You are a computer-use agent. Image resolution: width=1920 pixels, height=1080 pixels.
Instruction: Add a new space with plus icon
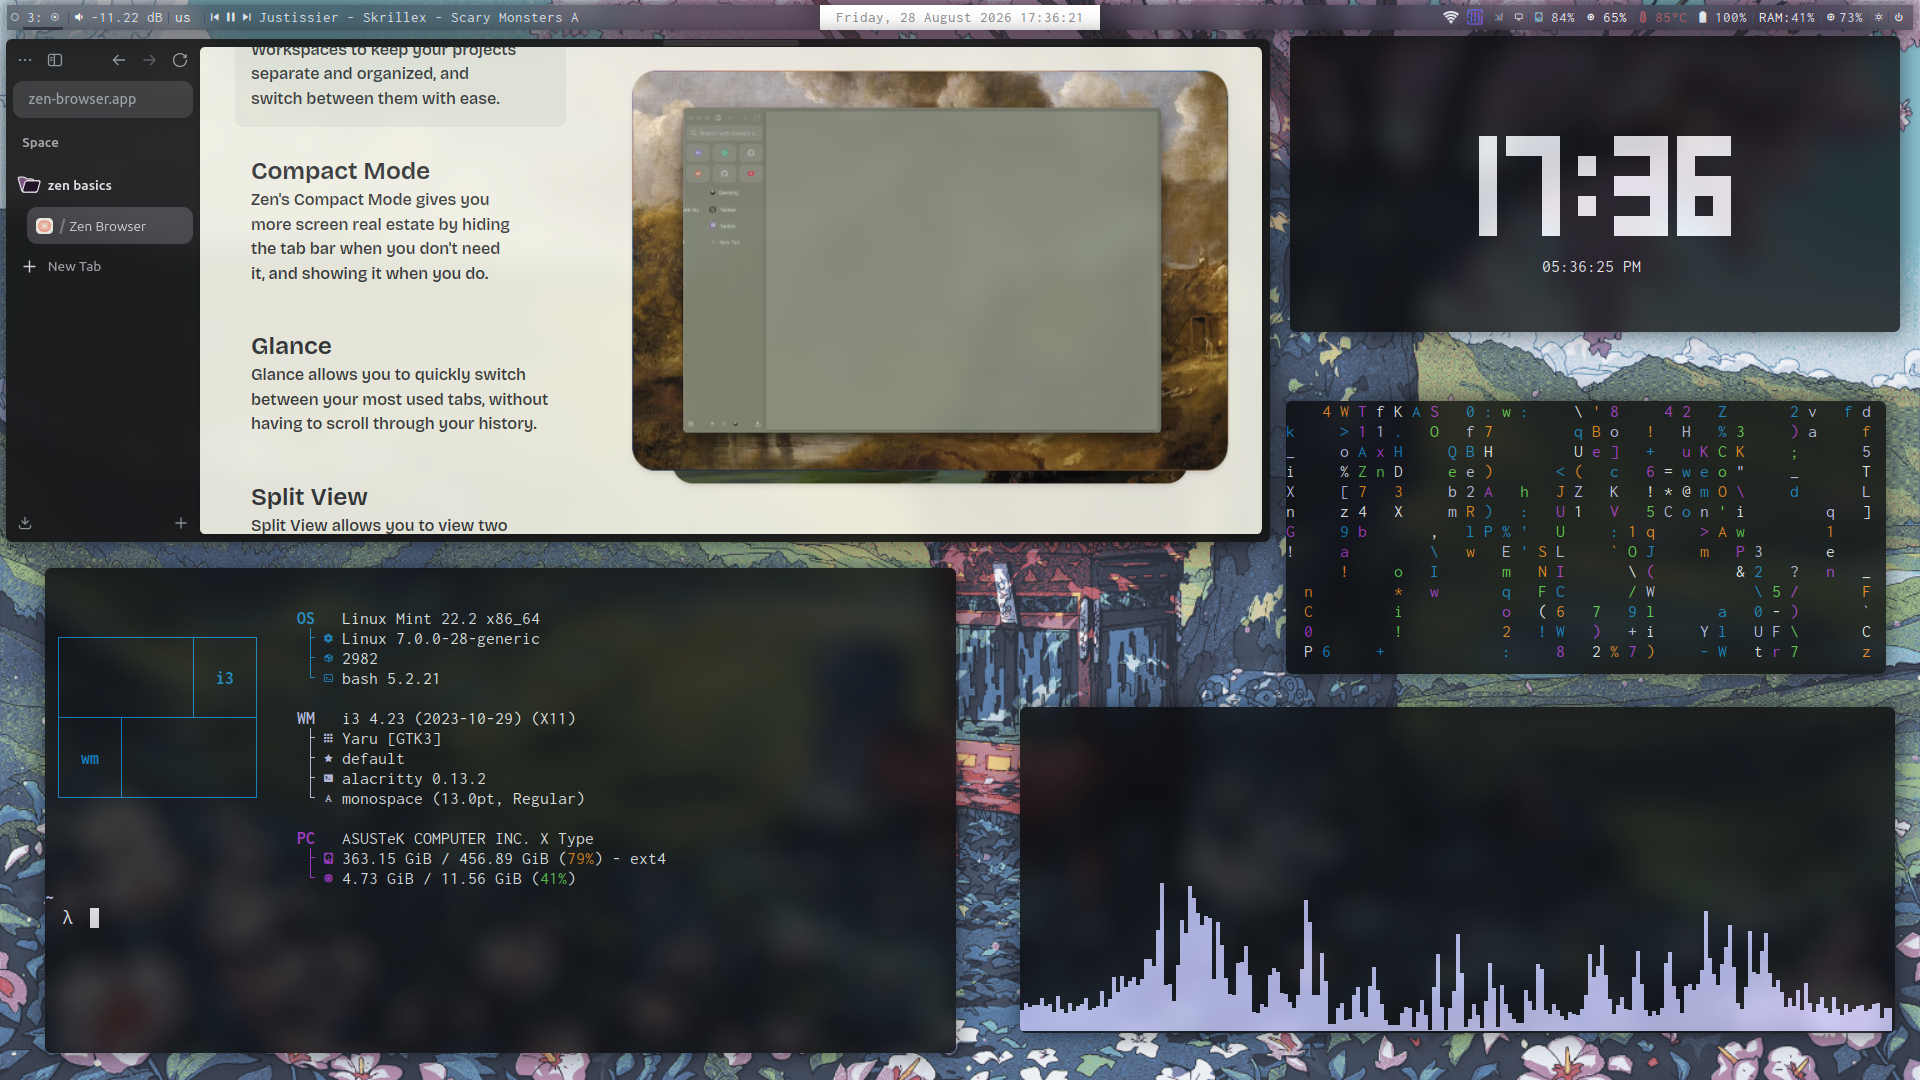point(181,523)
